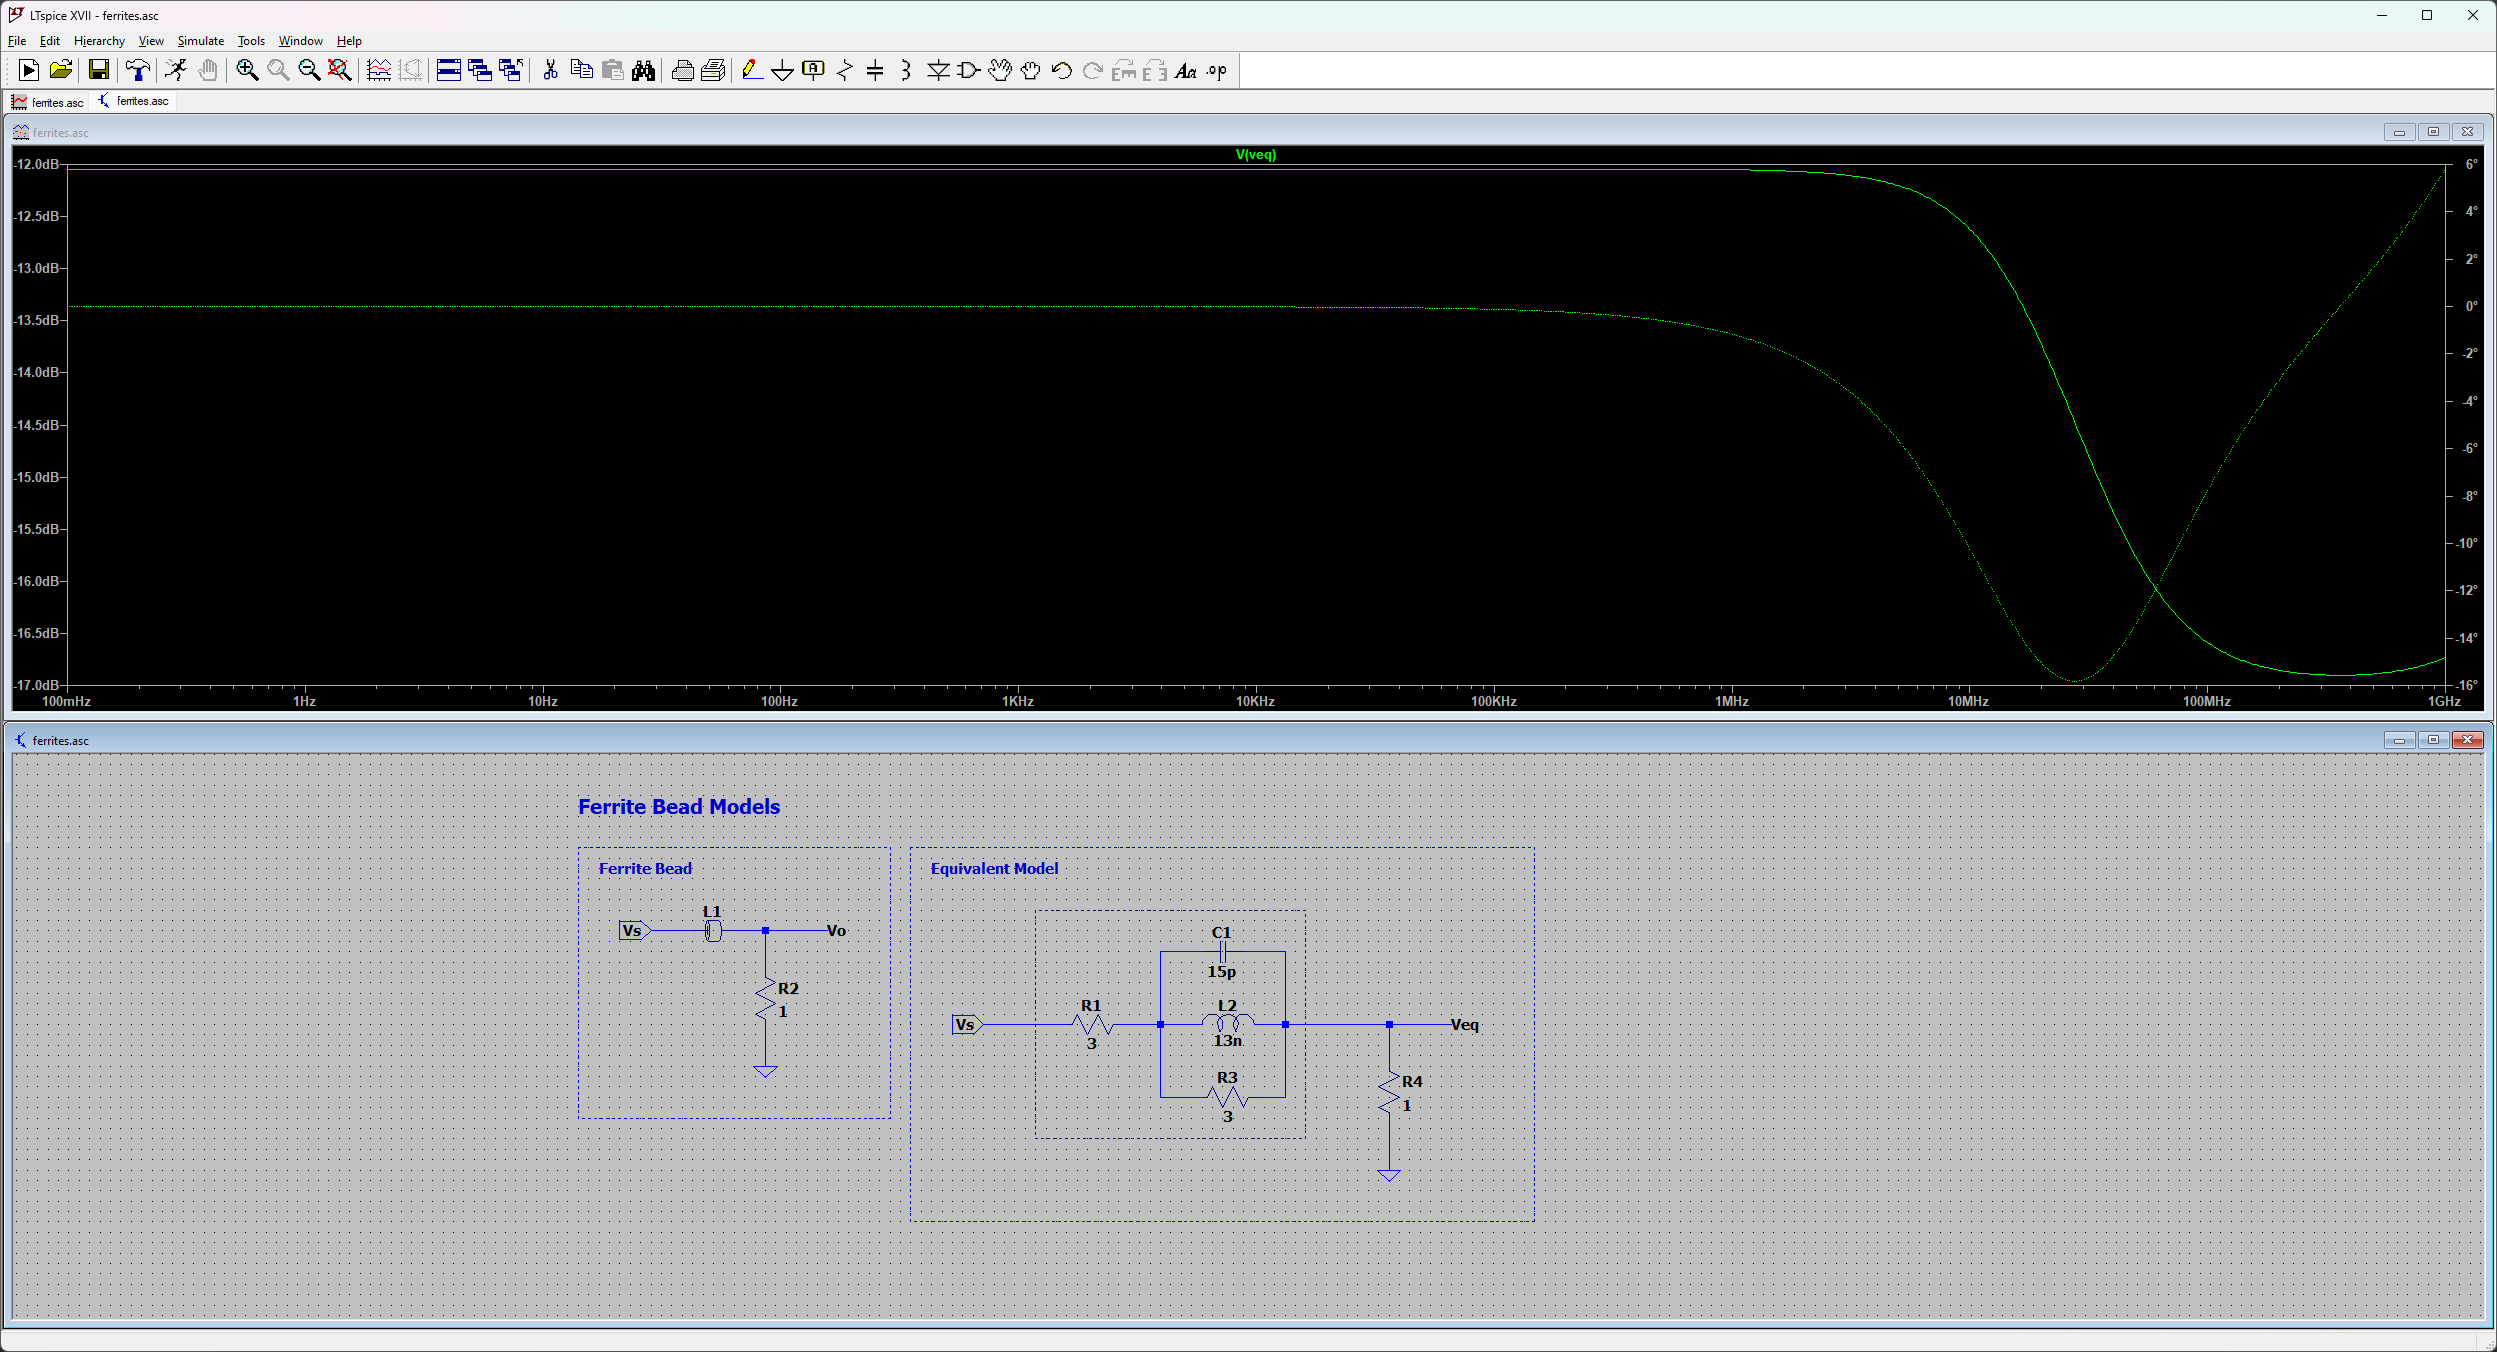The width and height of the screenshot is (2497, 1352).
Task: Click the Halt simulation hand icon
Action: (x=208, y=70)
